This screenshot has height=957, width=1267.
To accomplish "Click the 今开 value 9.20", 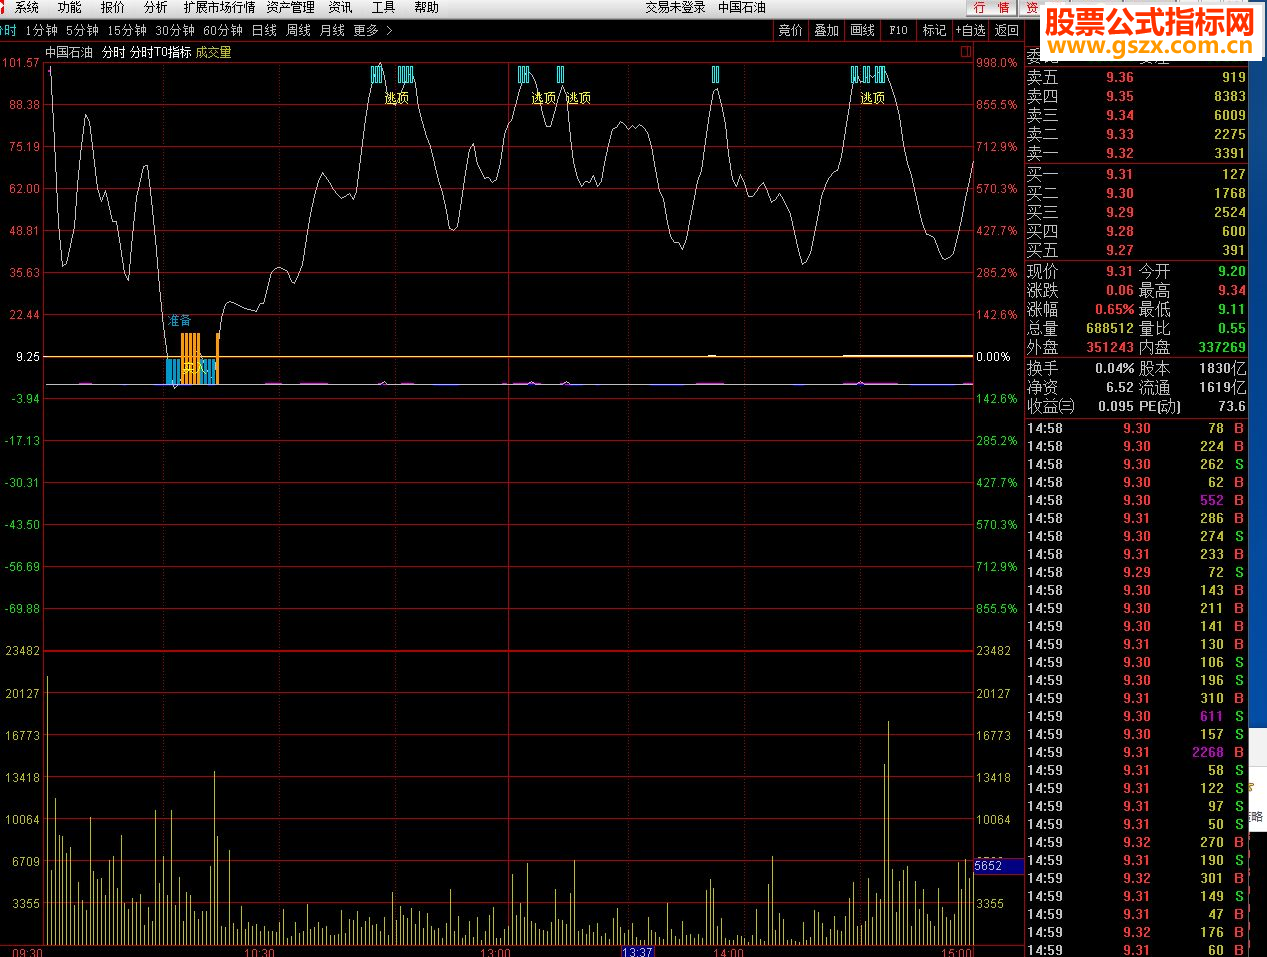I will (1231, 271).
